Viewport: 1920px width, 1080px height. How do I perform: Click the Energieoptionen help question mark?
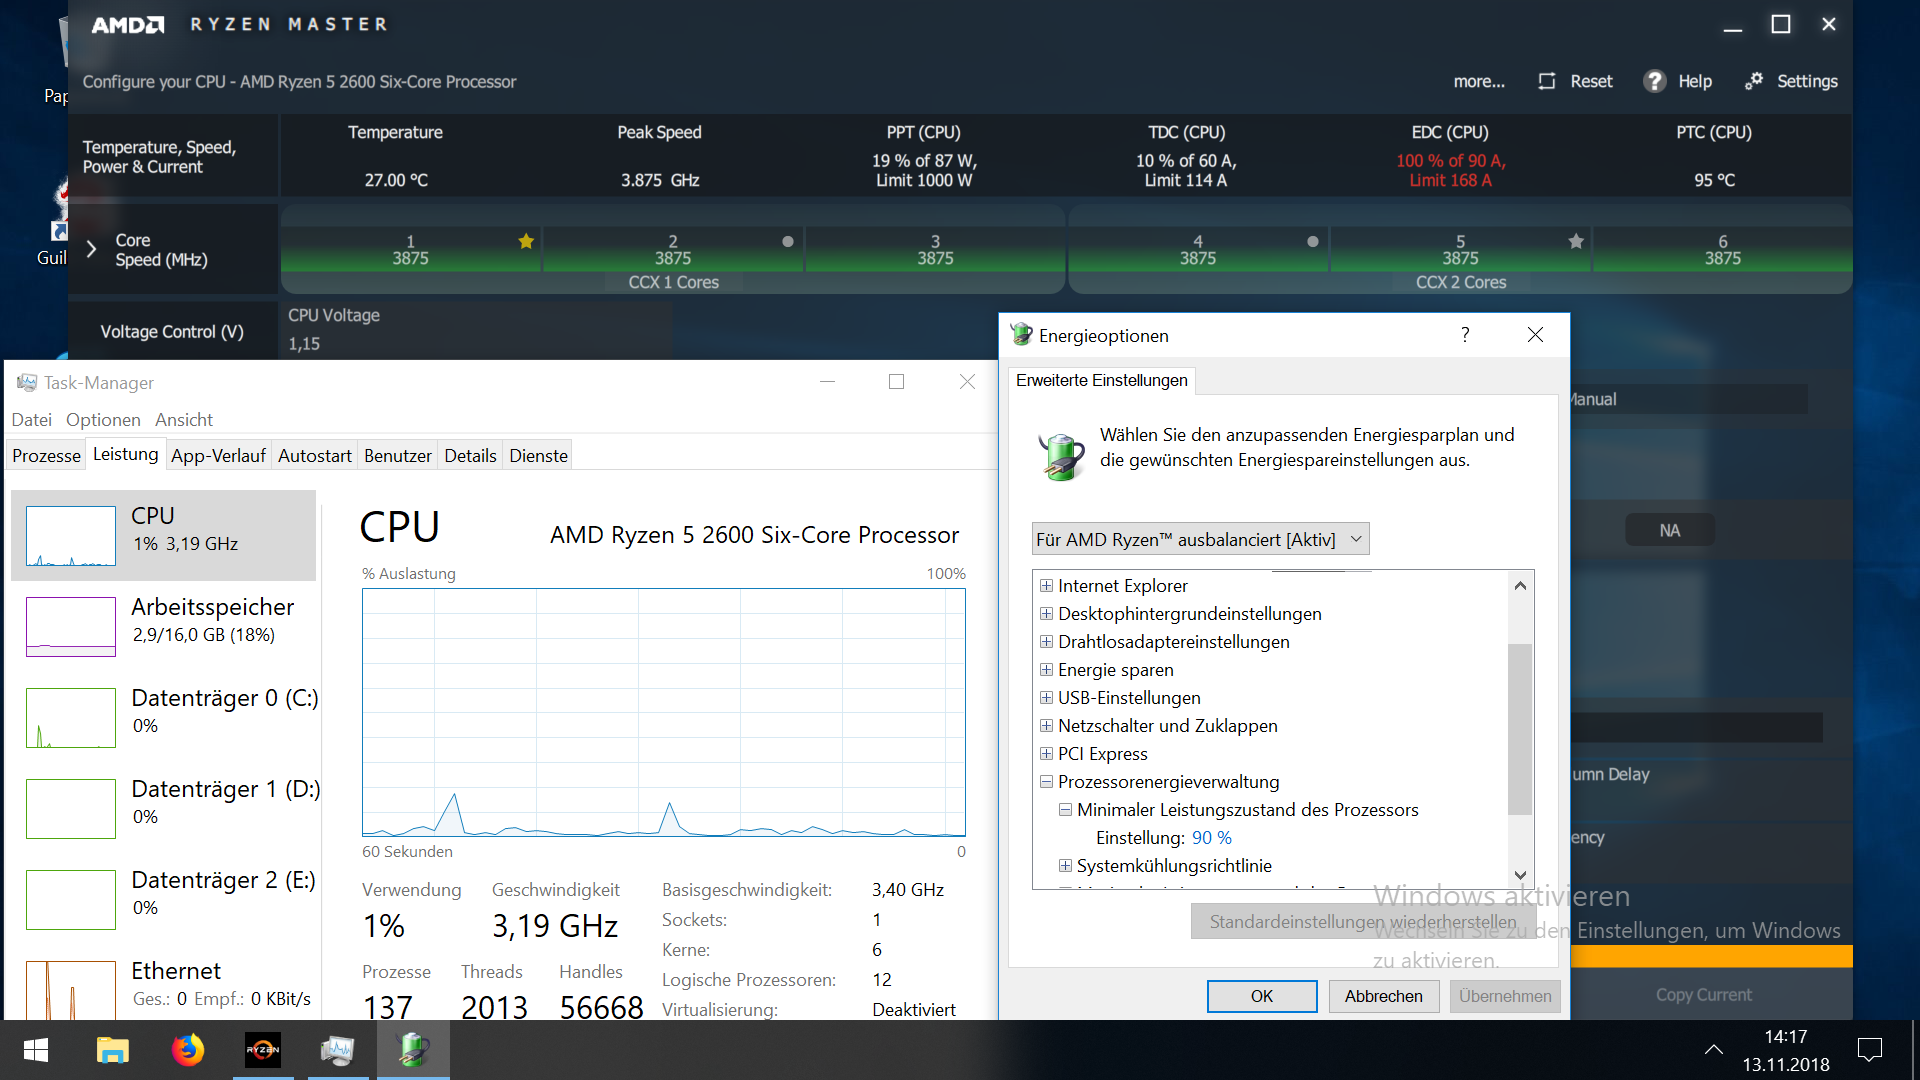(x=1465, y=335)
